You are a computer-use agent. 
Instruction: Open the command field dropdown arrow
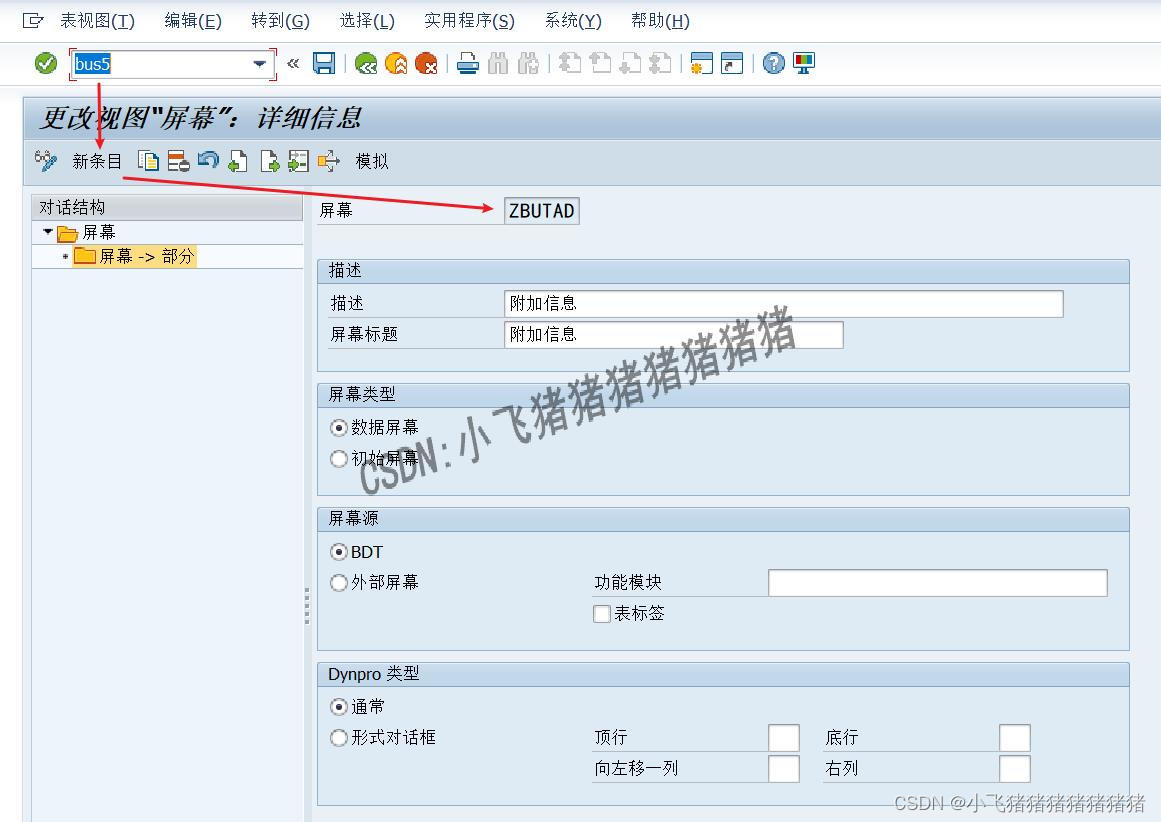(x=260, y=64)
